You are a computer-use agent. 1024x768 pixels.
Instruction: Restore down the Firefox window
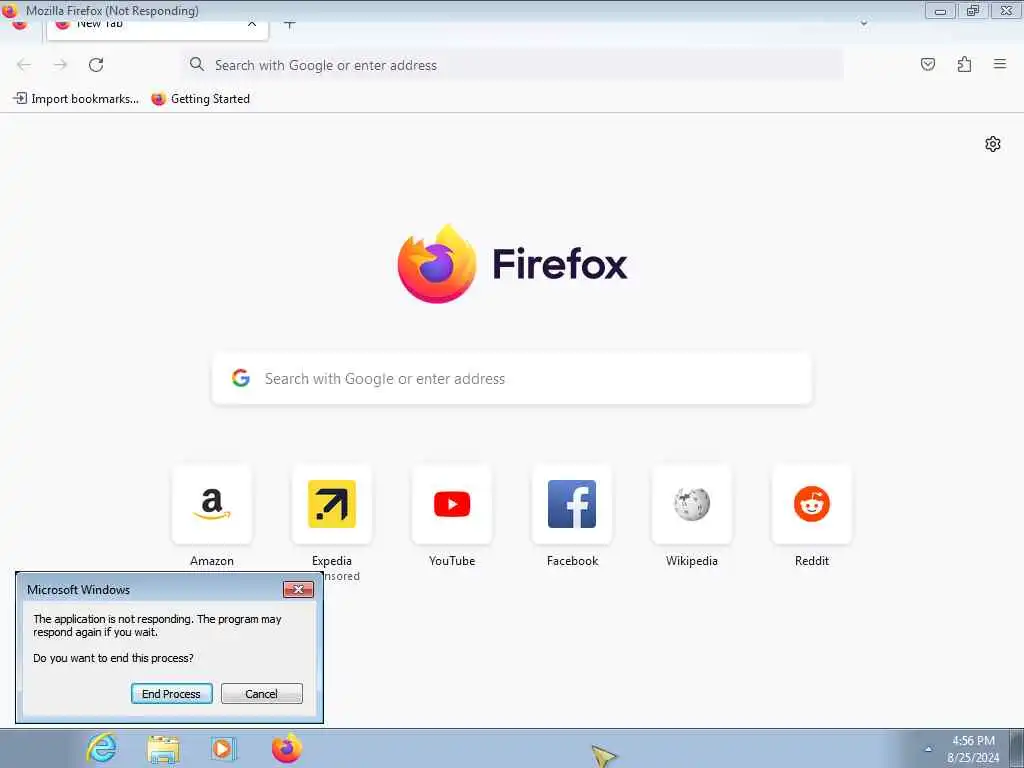[x=973, y=10]
